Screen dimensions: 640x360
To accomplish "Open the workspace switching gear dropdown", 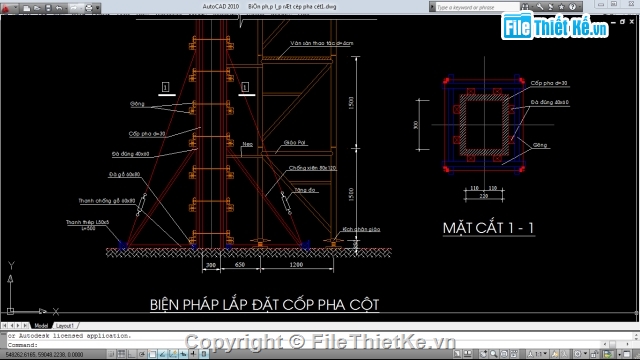I will (x=580, y=354).
